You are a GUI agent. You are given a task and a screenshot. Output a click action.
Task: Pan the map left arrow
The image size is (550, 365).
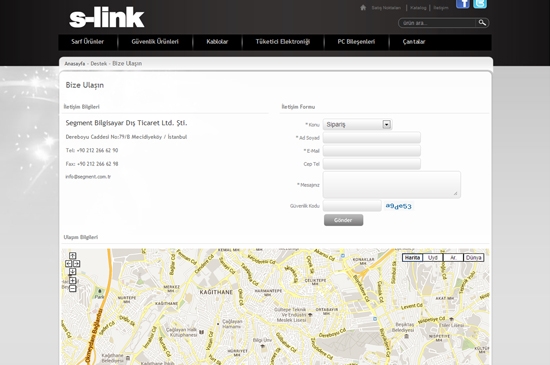tap(68, 264)
